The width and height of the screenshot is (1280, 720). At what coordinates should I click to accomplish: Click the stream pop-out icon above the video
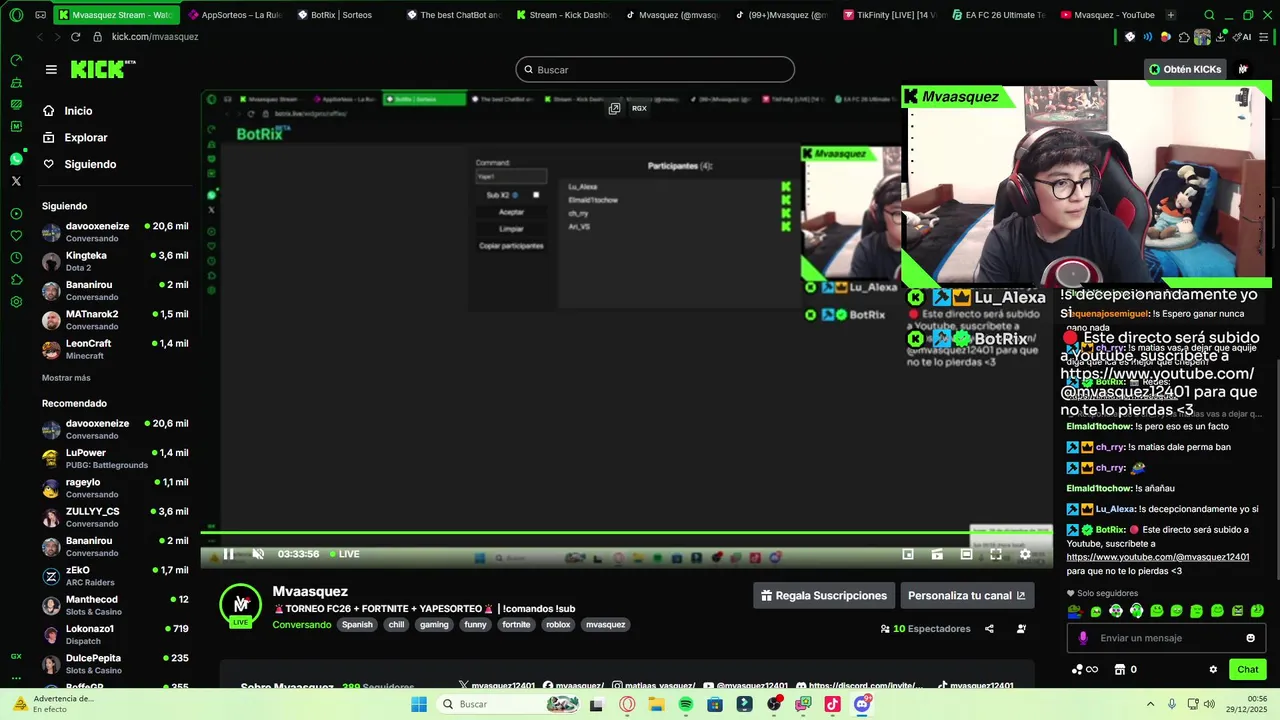(614, 108)
